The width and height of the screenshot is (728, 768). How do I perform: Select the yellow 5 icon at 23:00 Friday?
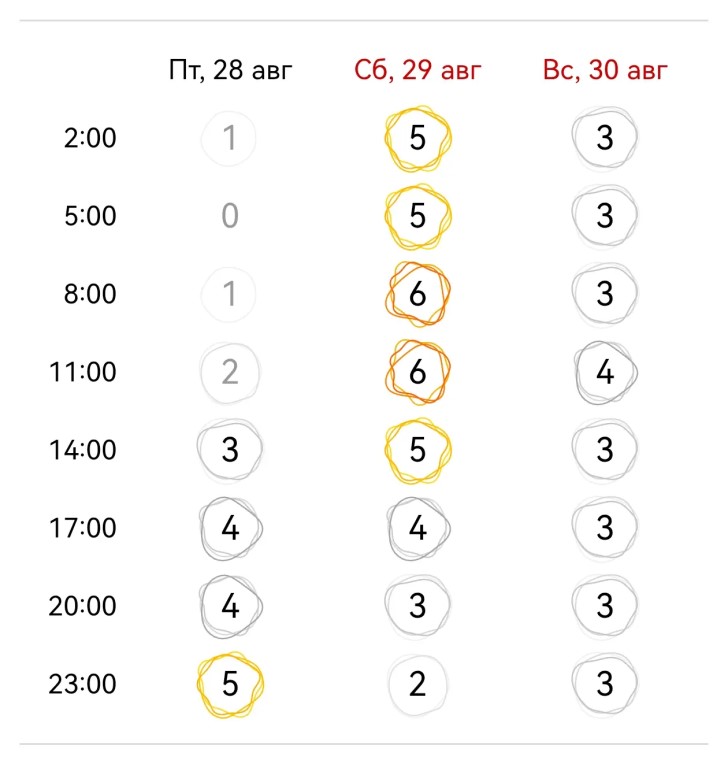coord(230,684)
